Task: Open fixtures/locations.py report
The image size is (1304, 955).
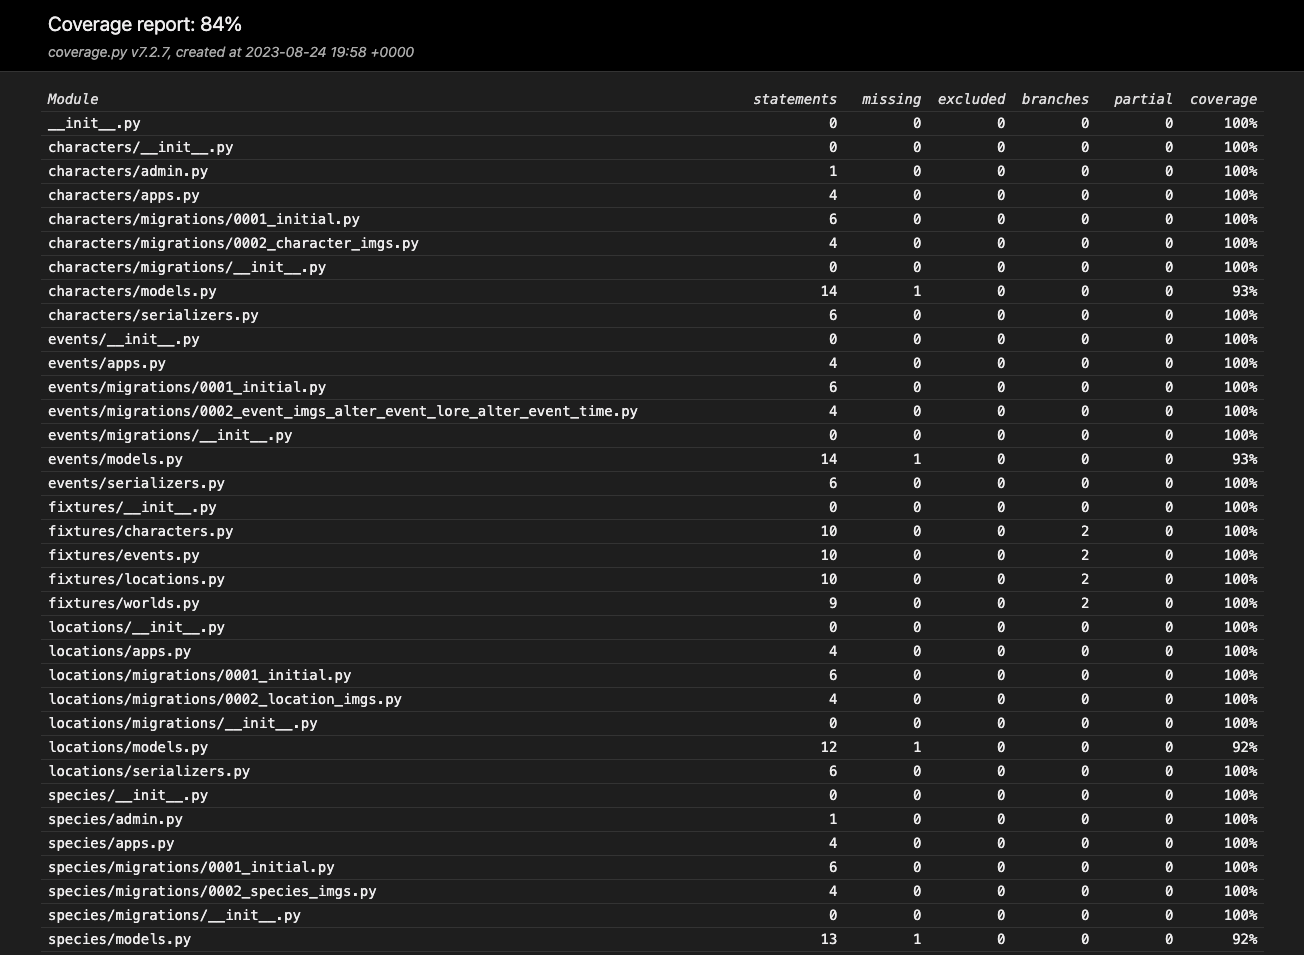Action: point(136,579)
